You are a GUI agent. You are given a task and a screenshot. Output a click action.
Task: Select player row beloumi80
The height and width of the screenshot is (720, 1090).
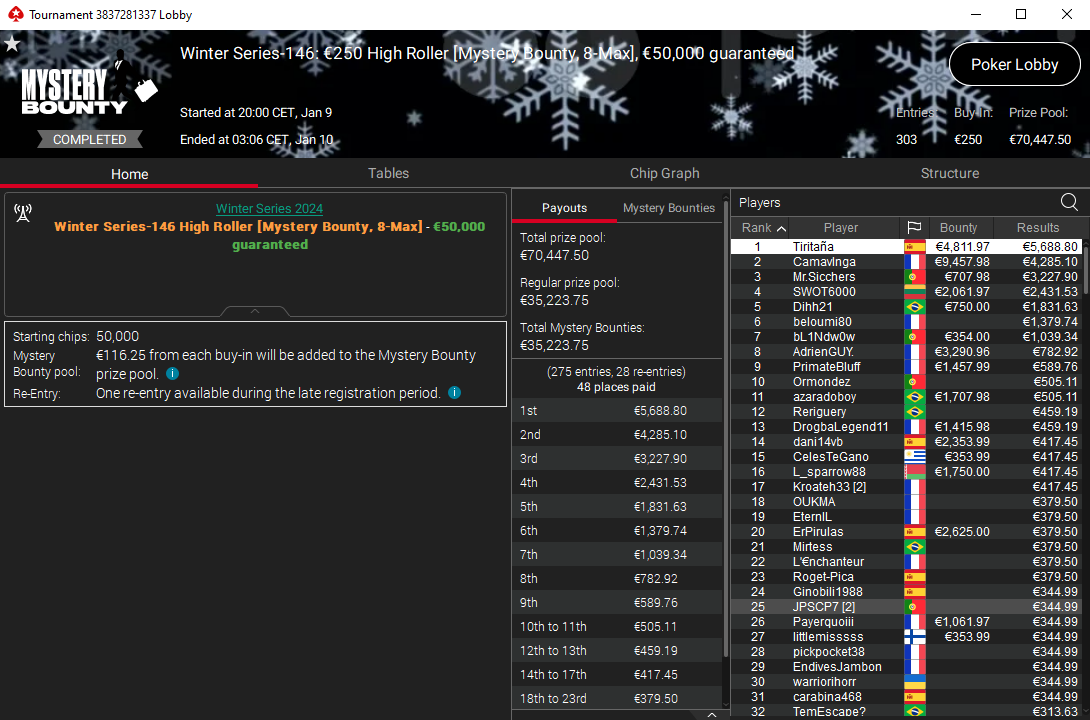point(906,322)
